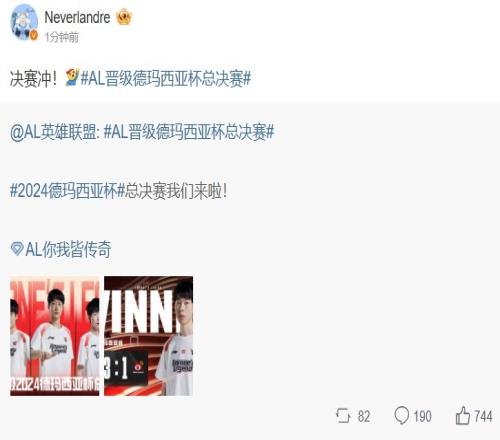Viewport: 500px width, 440px height.
Task: Open @AL英雄联盟 mention link
Action: pyautogui.click(x=55, y=132)
